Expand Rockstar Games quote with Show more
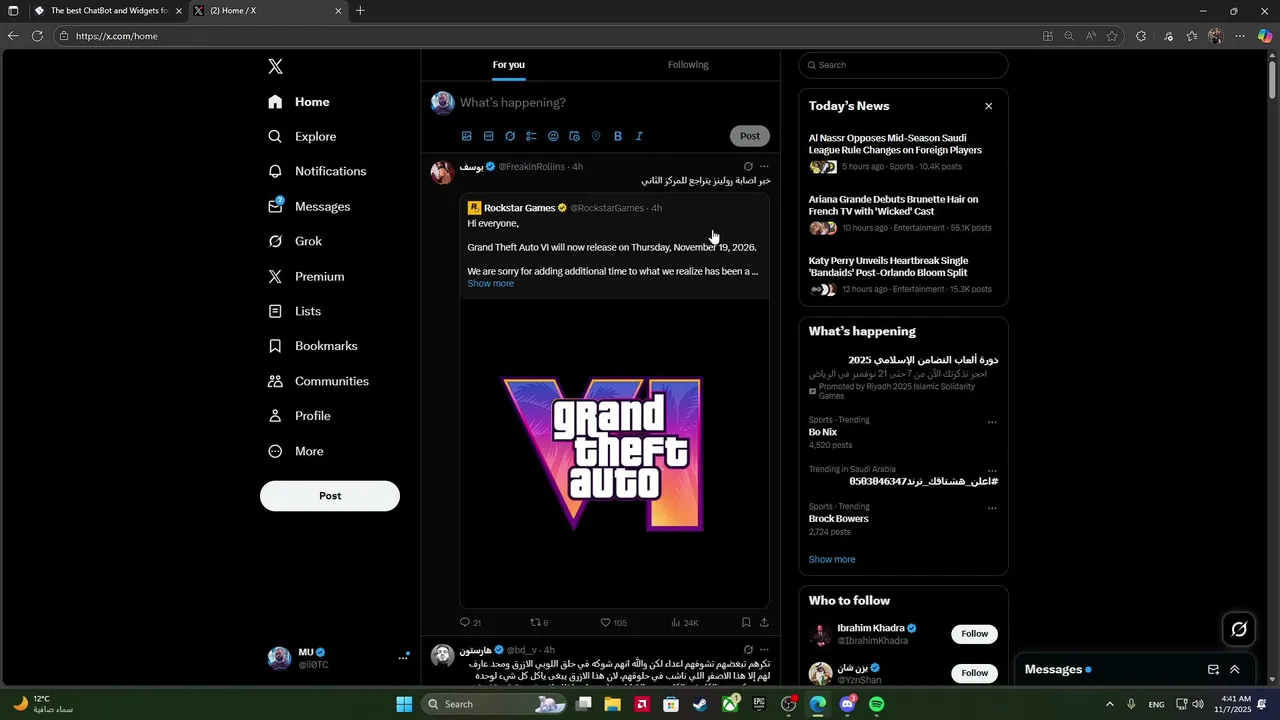 490,284
